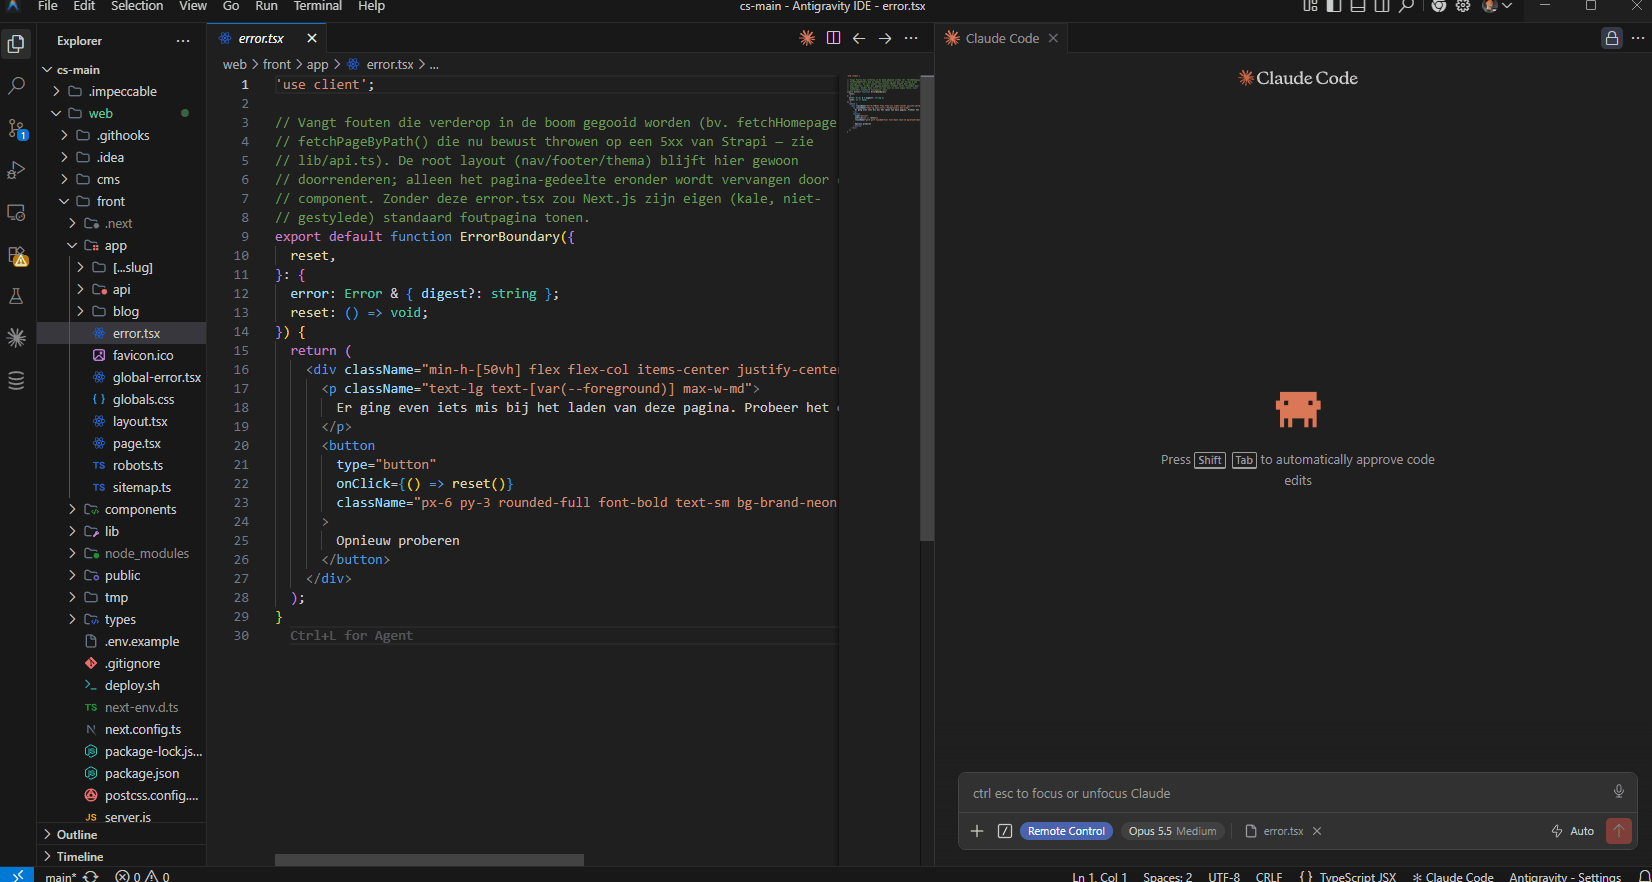Click Antigravity - Settings in status bar
The height and width of the screenshot is (882, 1652).
tap(1565, 876)
